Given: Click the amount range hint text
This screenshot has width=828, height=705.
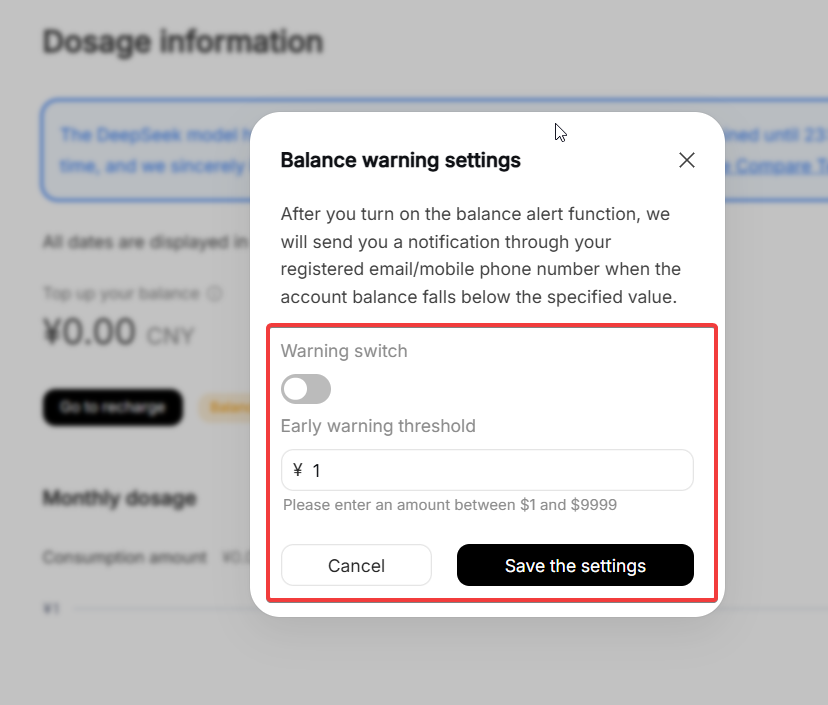Looking at the screenshot, I should point(450,505).
